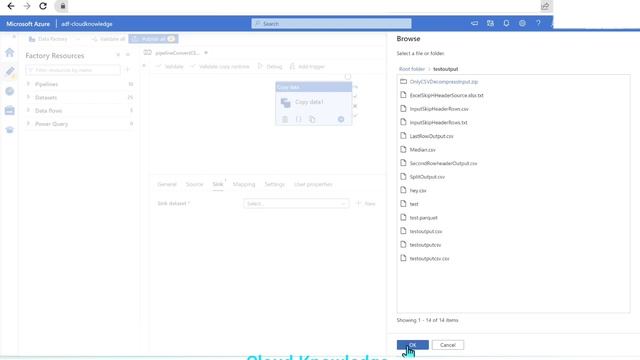
Task: Expand the Pipelines tree node
Action: pyautogui.click(x=28, y=84)
